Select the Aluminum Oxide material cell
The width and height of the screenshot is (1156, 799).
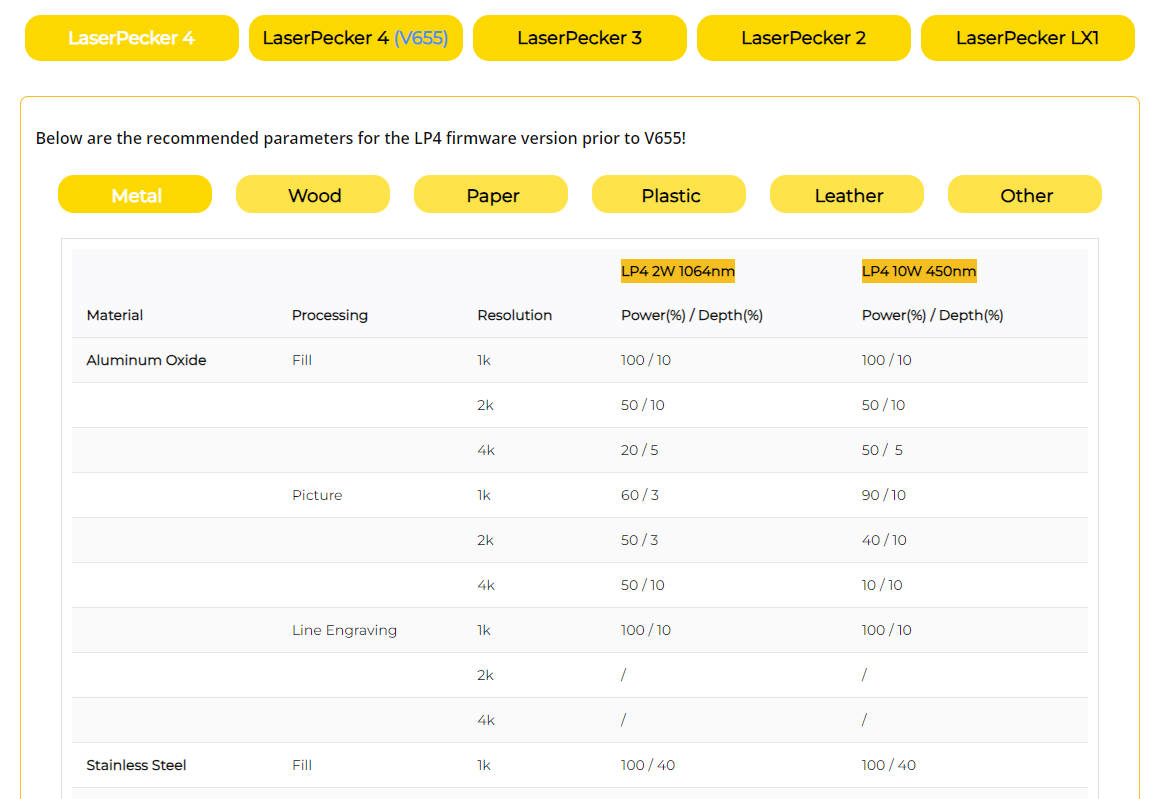tap(146, 360)
